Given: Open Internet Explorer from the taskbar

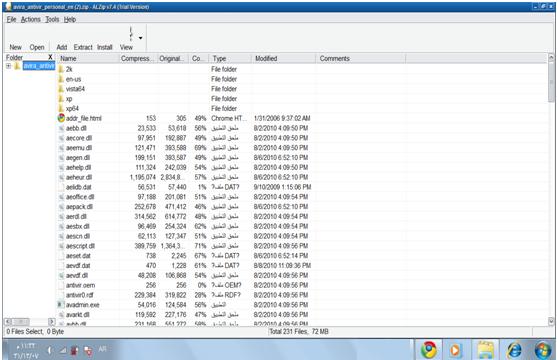Looking at the screenshot, I should (514, 350).
